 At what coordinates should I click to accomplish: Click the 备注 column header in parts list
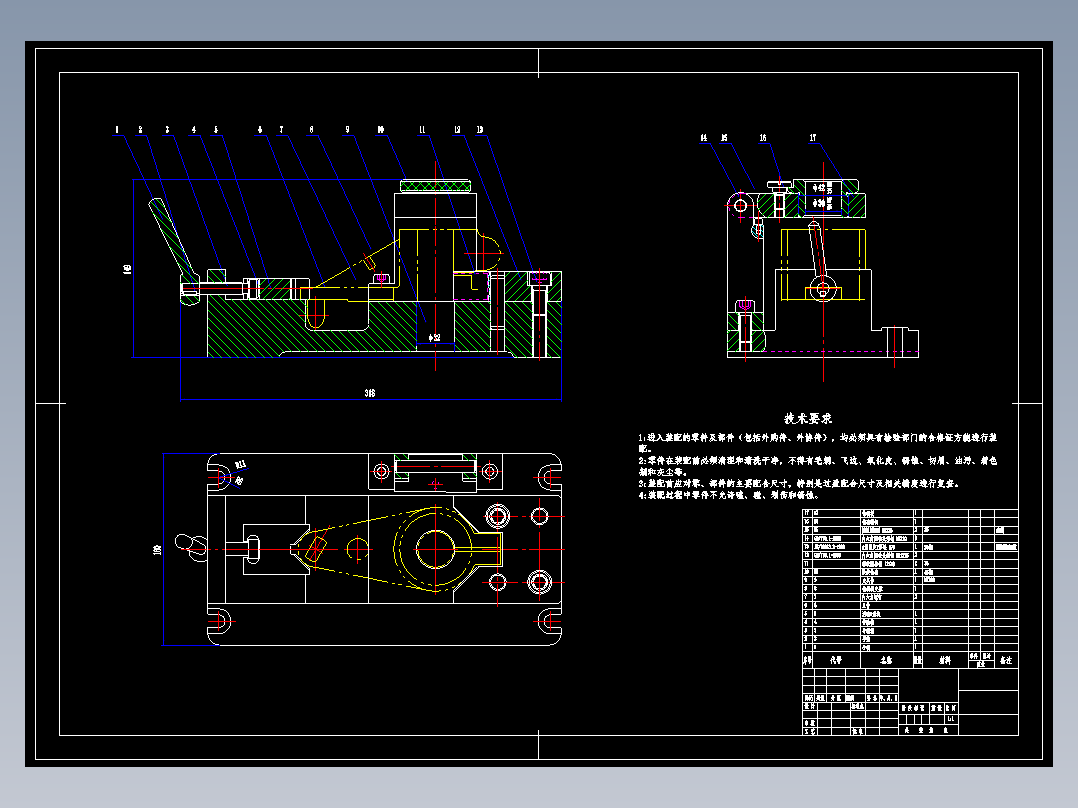click(1006, 660)
